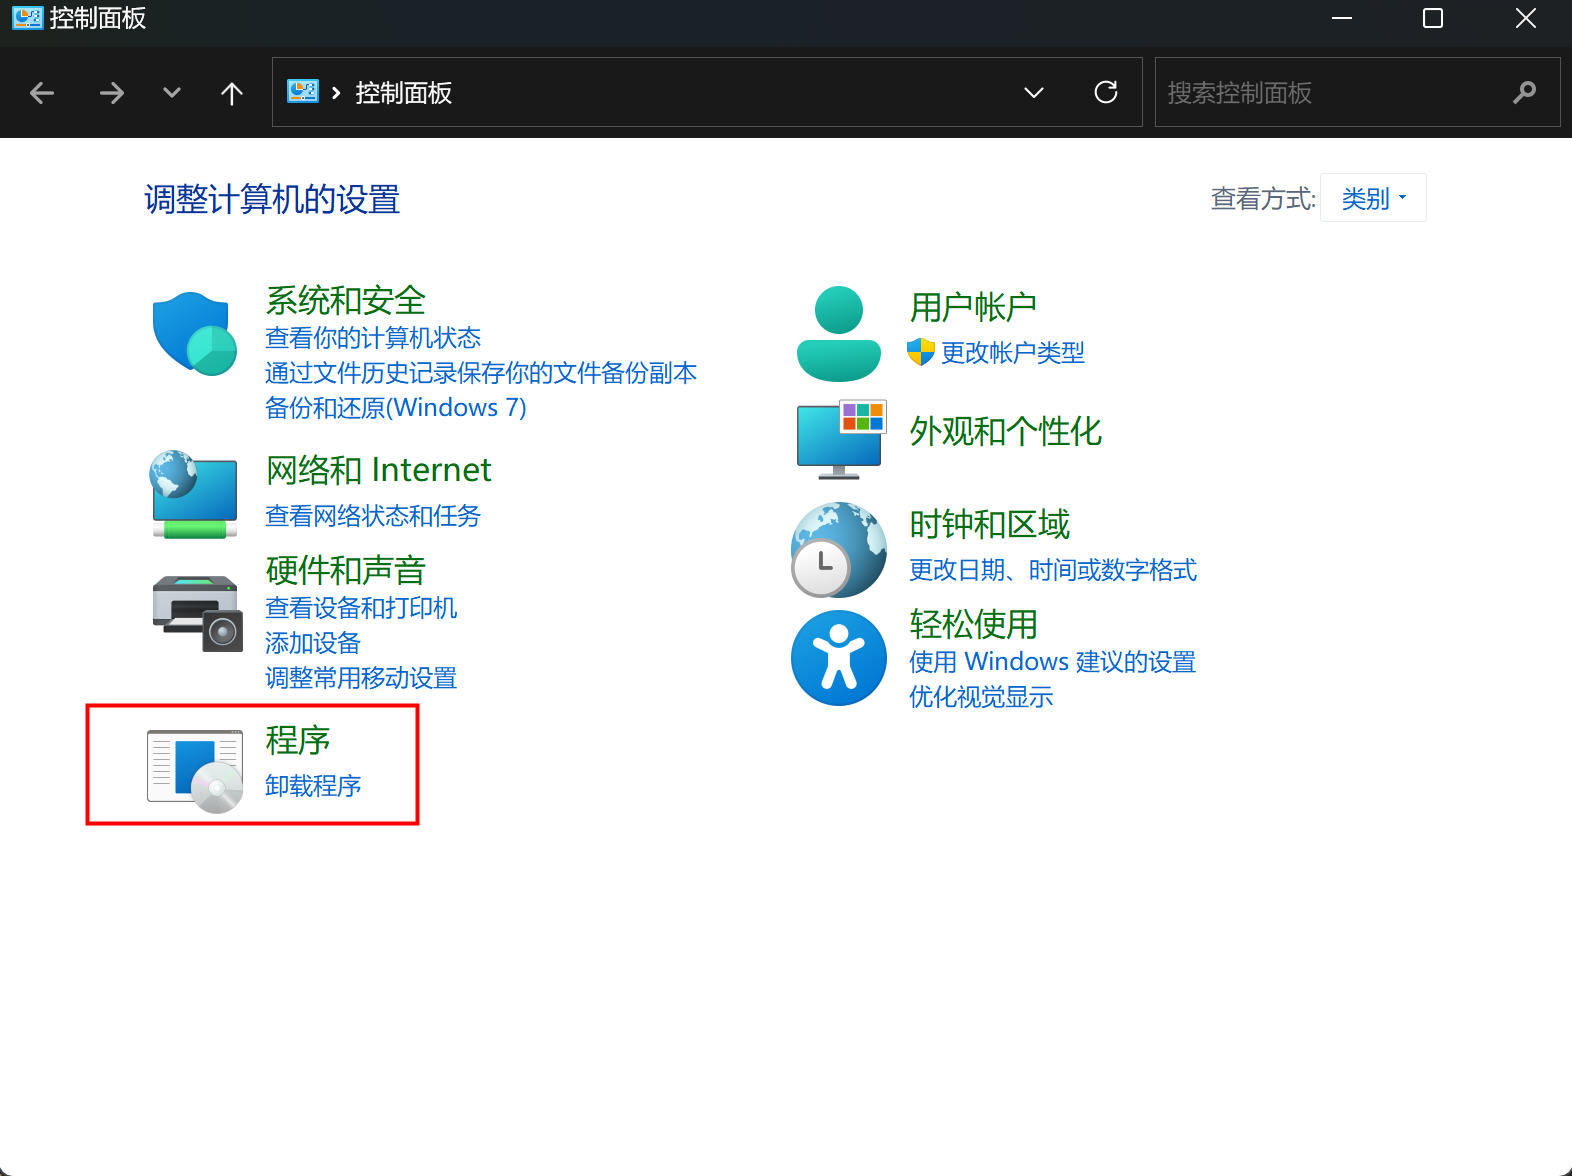This screenshot has height=1176, width=1572.
Task: Expand the 类别 view-by dropdown
Action: click(1372, 198)
